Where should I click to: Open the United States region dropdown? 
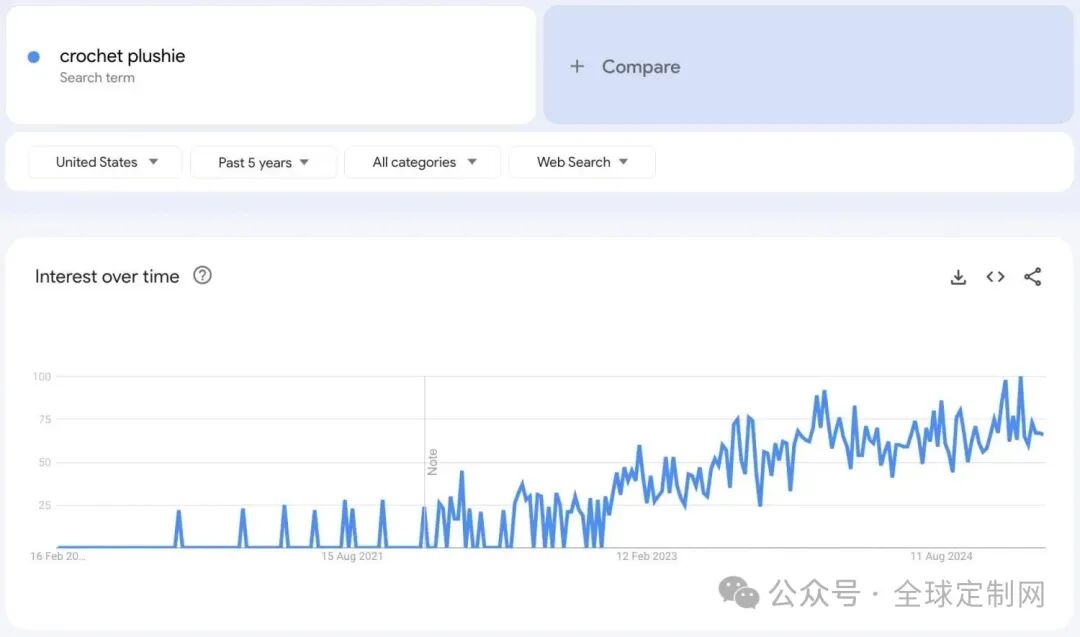(x=106, y=162)
